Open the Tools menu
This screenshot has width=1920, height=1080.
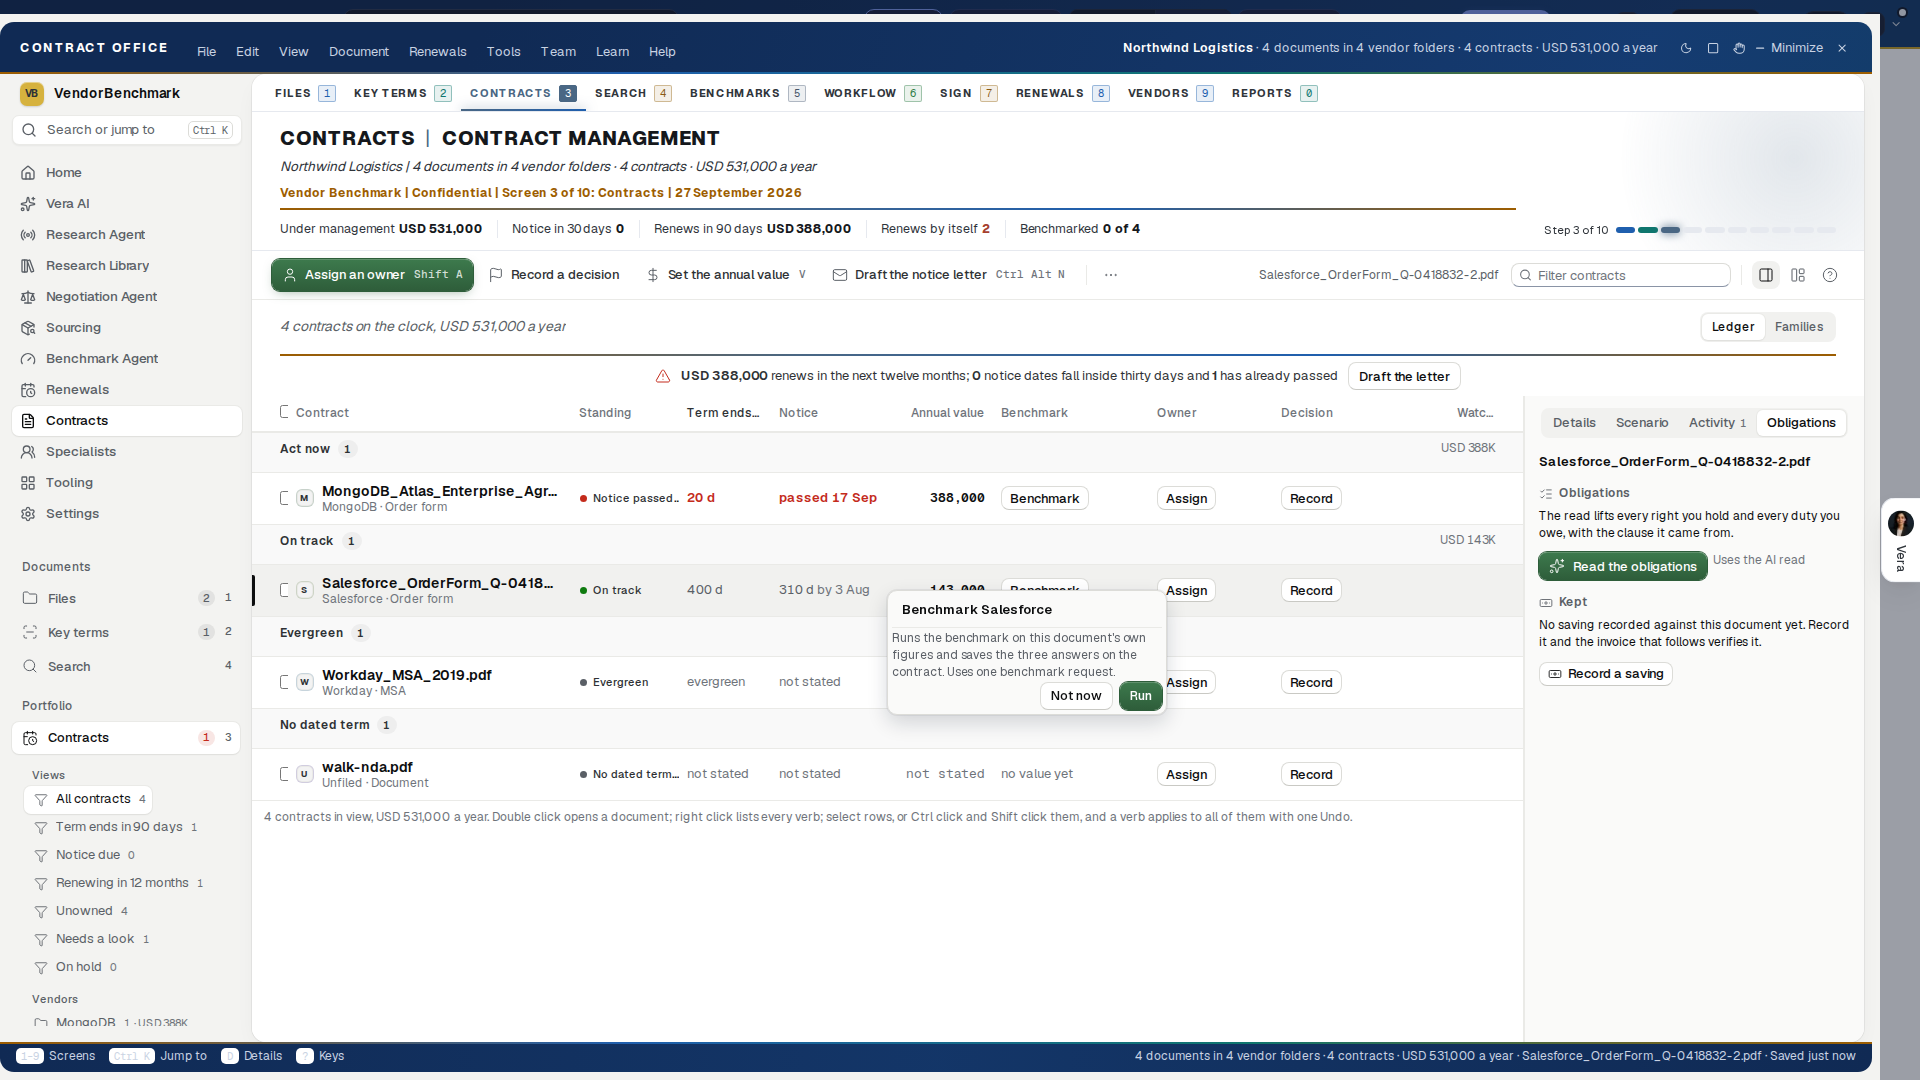(x=503, y=52)
